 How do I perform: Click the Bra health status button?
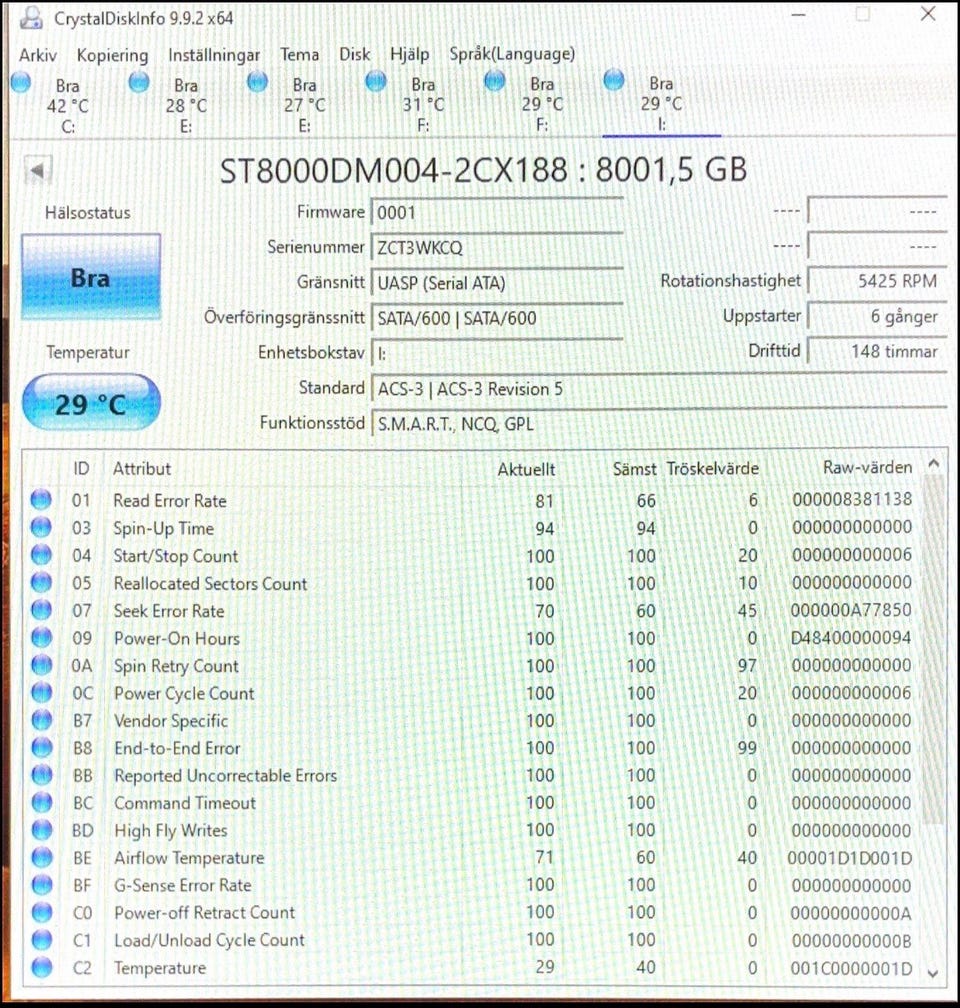tap(91, 277)
